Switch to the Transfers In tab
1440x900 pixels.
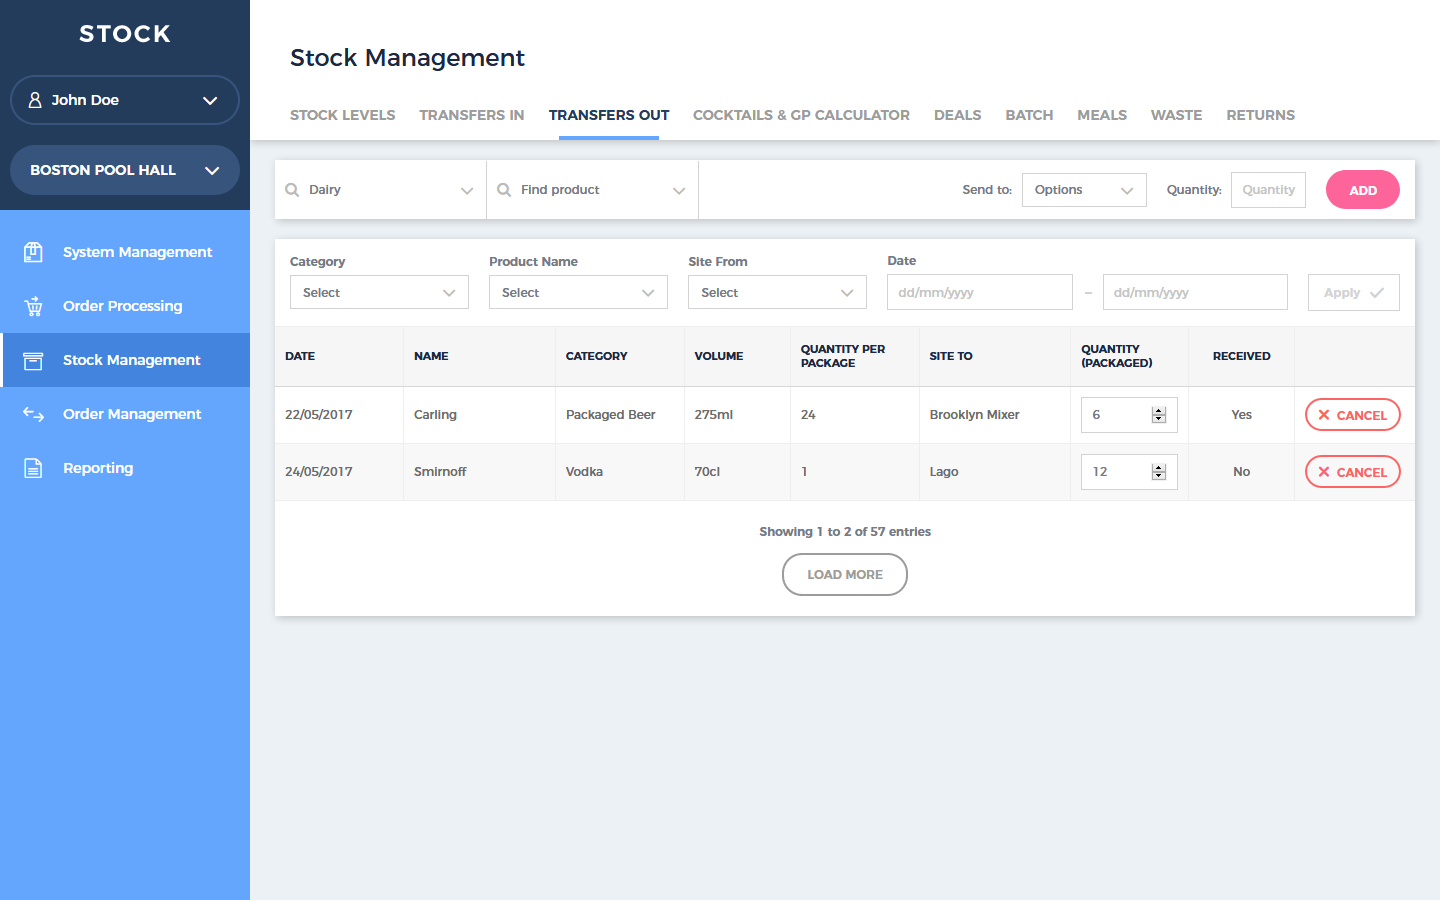471,115
